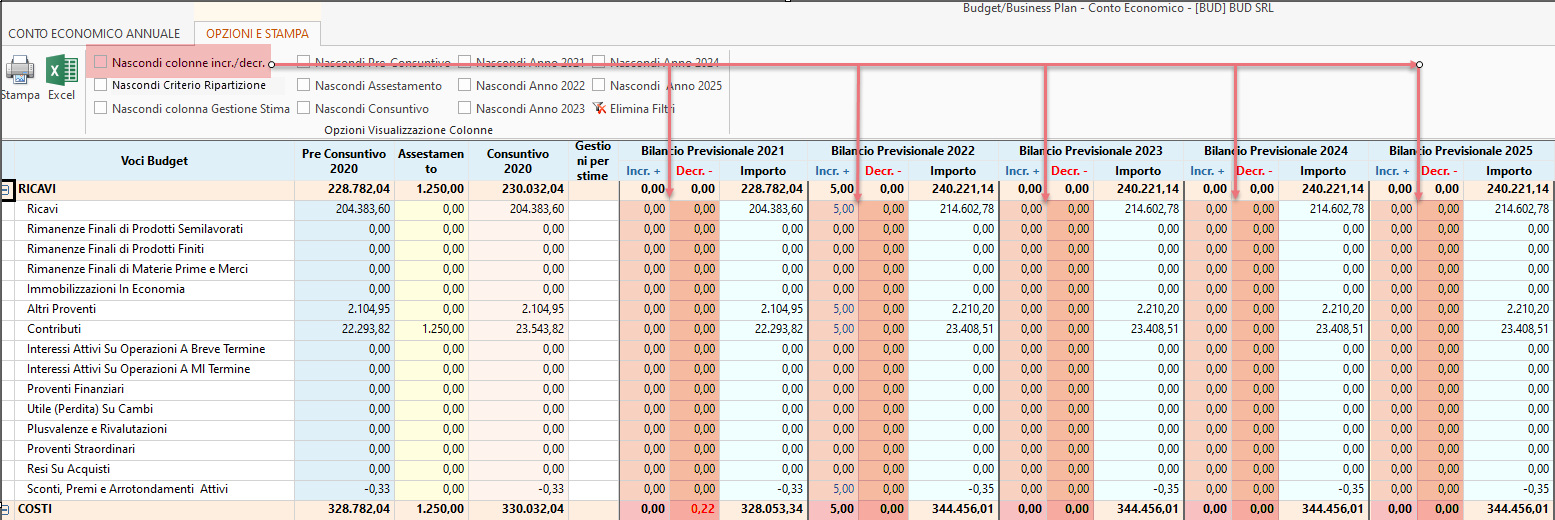Select 'Sconti, Premi e Arrotondamenti Attivi' row
Screen dimensions: 1555x520
(x=128, y=489)
